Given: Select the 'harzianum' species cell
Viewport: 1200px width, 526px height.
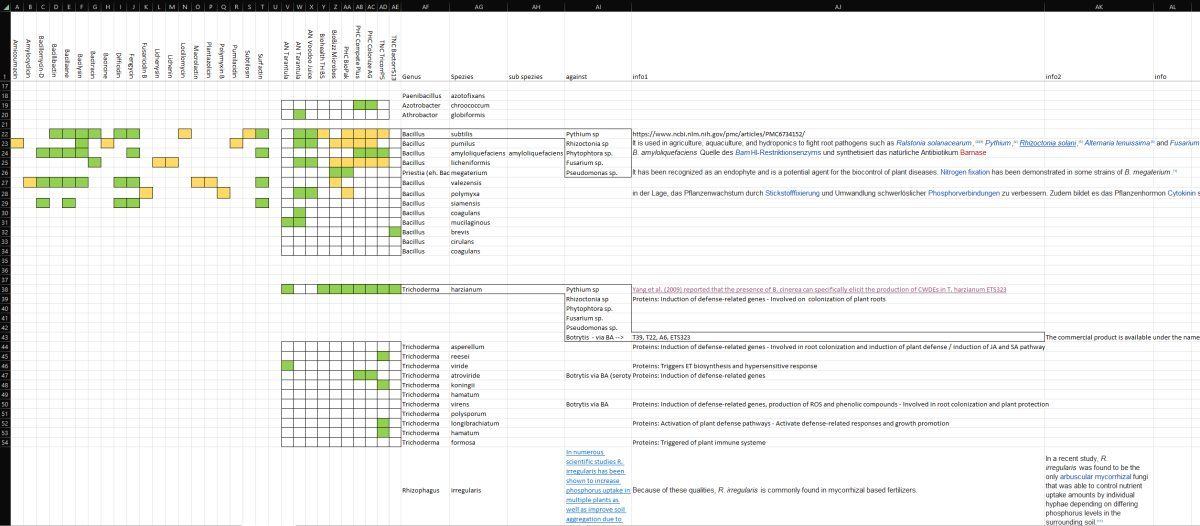Looking at the screenshot, I should (479, 289).
